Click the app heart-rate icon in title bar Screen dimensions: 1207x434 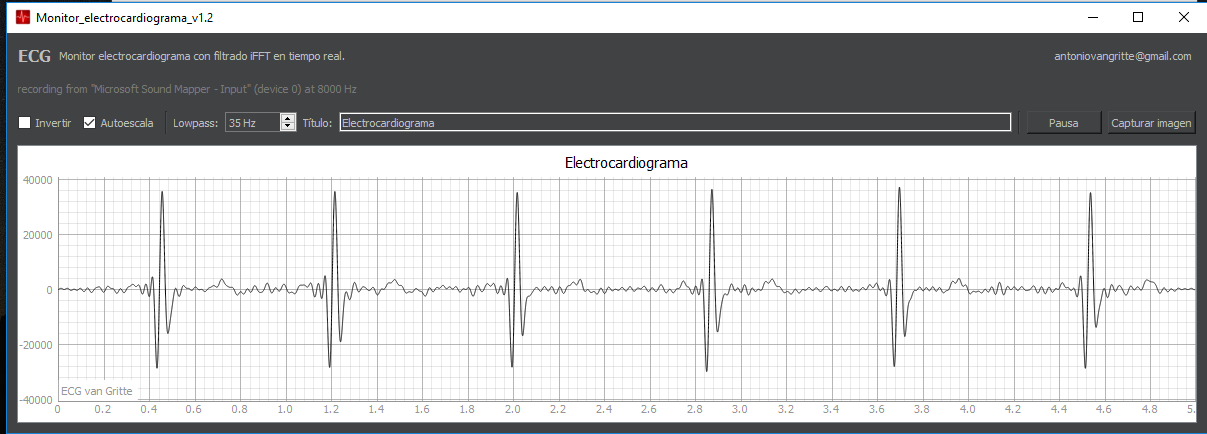pyautogui.click(x=22, y=17)
